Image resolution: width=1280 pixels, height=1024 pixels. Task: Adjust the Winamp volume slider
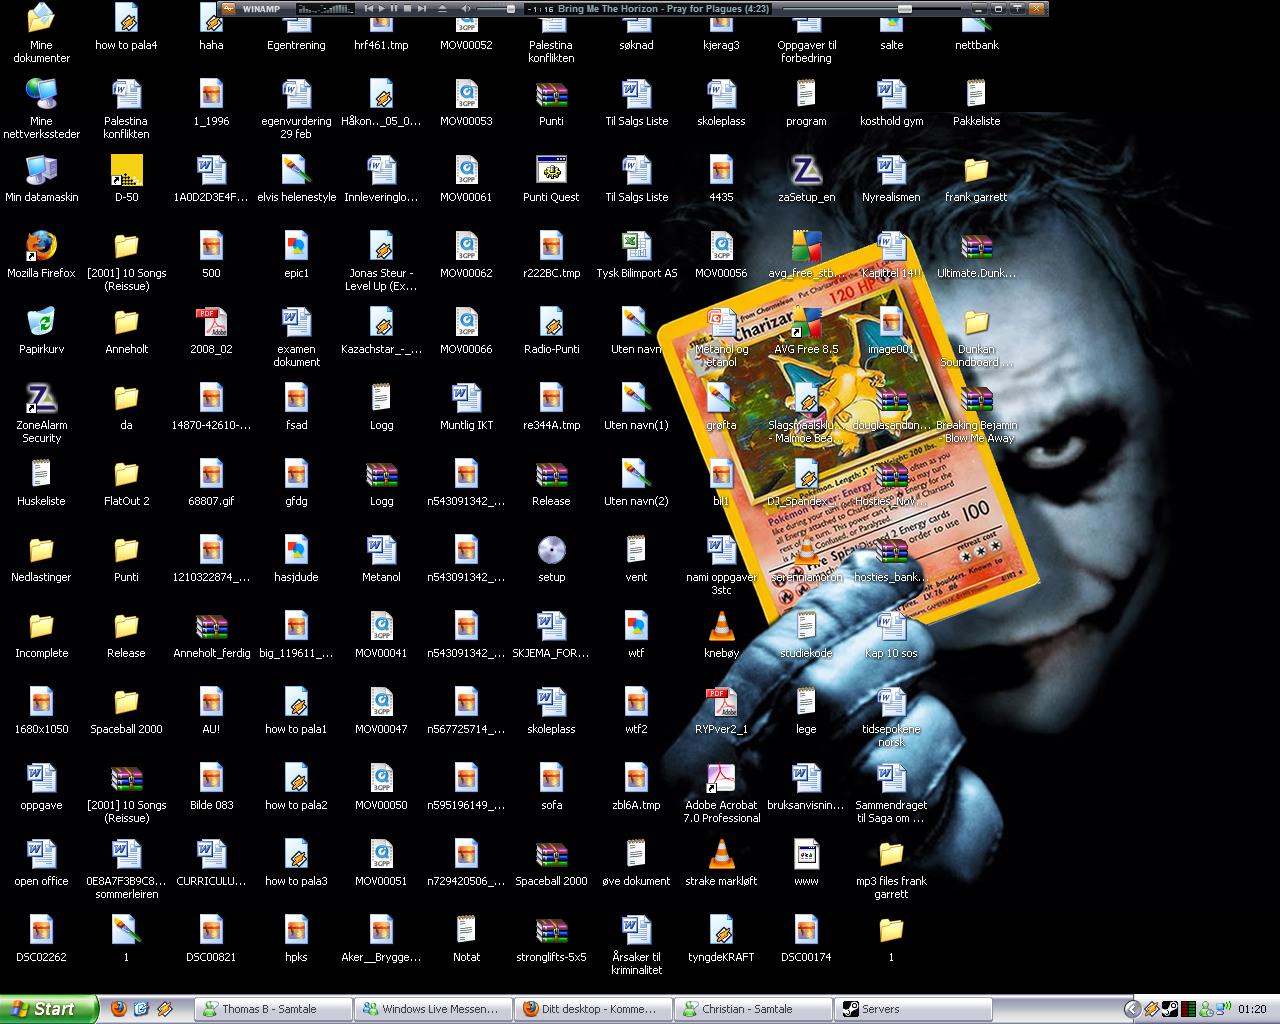point(496,9)
